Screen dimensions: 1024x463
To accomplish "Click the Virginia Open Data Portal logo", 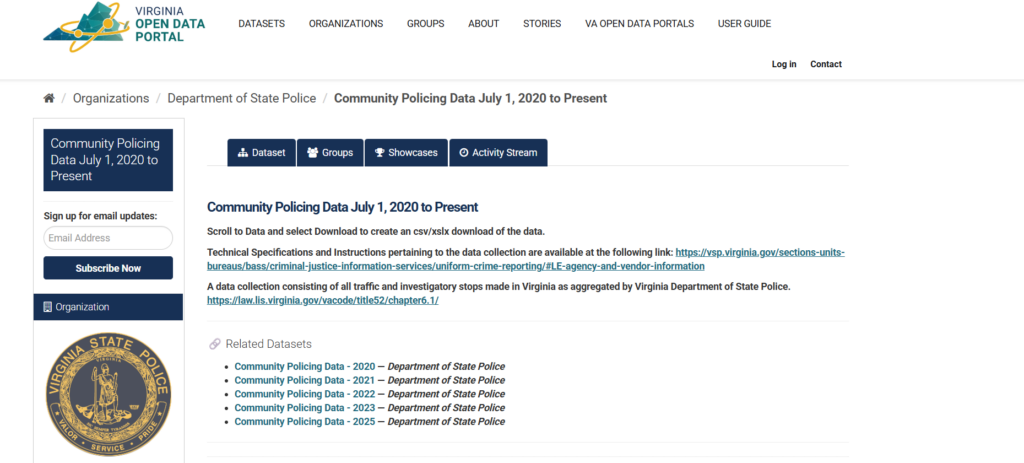I will point(124,24).
